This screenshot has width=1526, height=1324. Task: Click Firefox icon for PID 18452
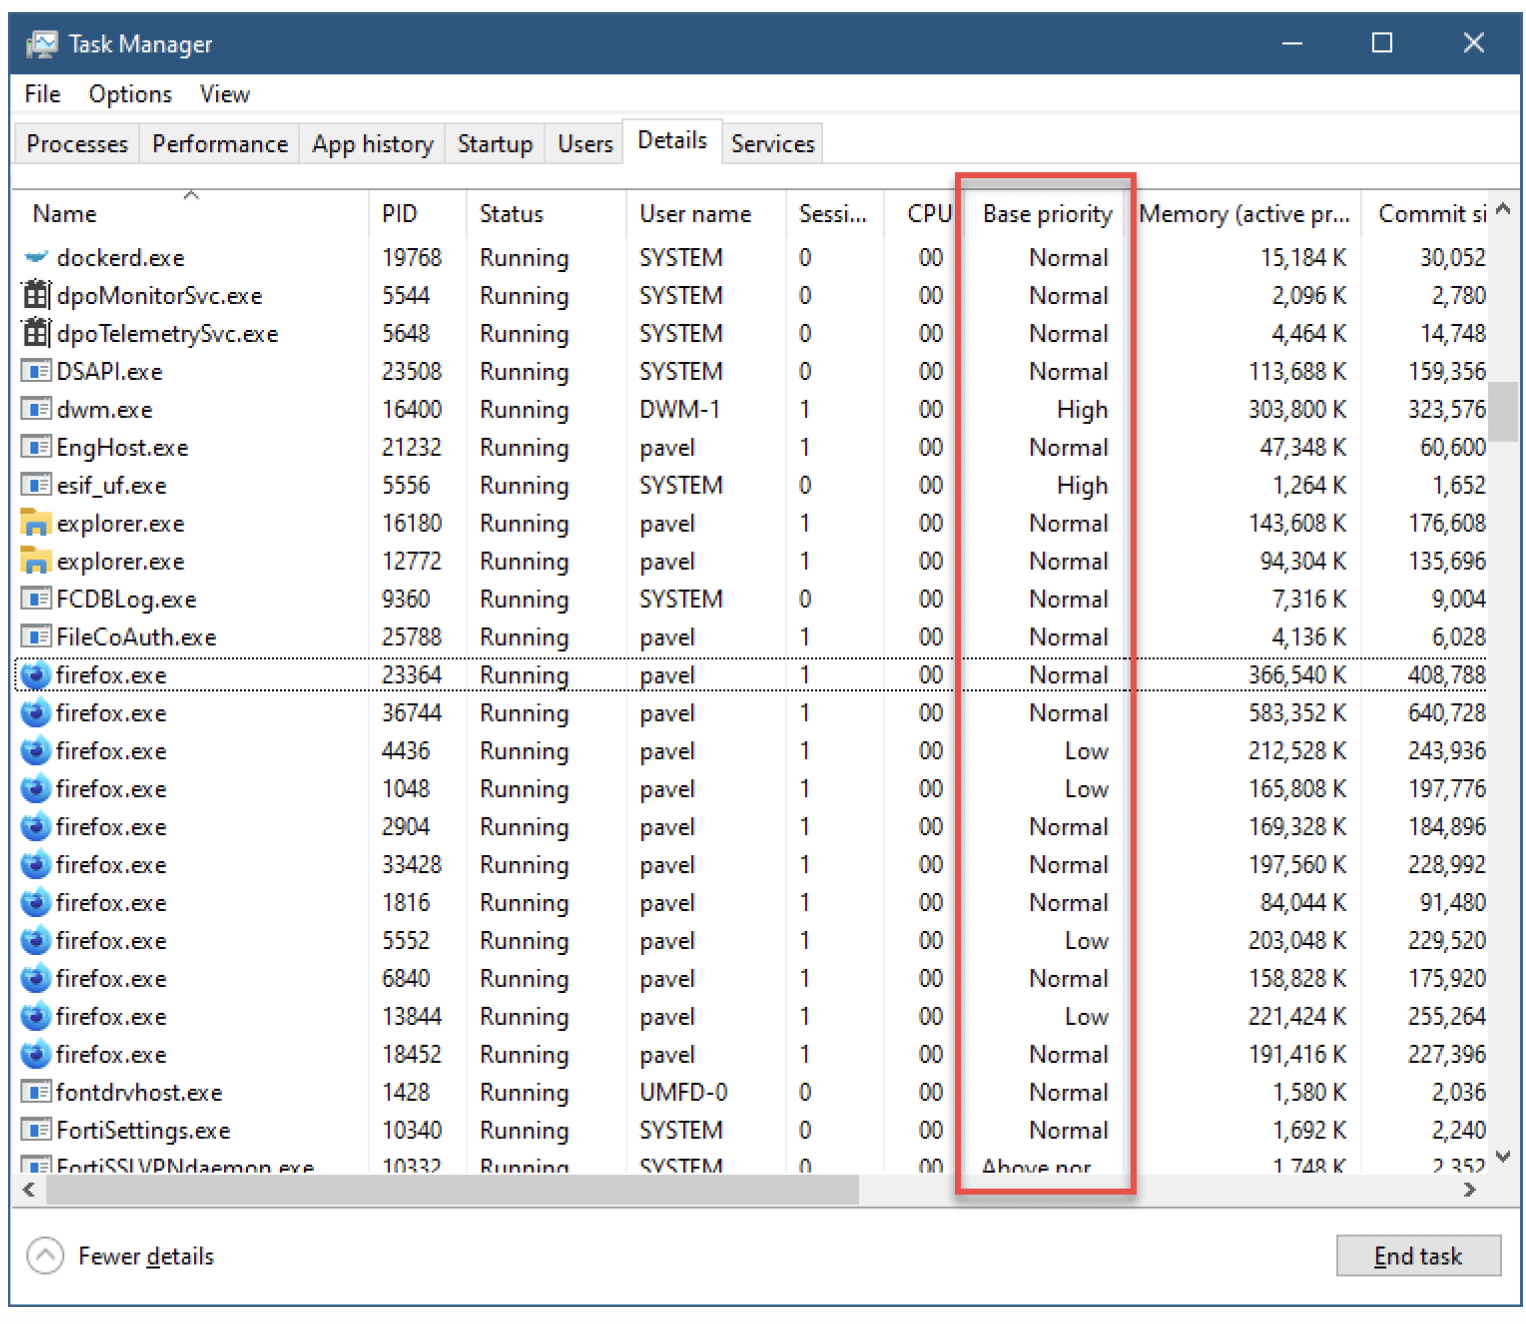[36, 1055]
